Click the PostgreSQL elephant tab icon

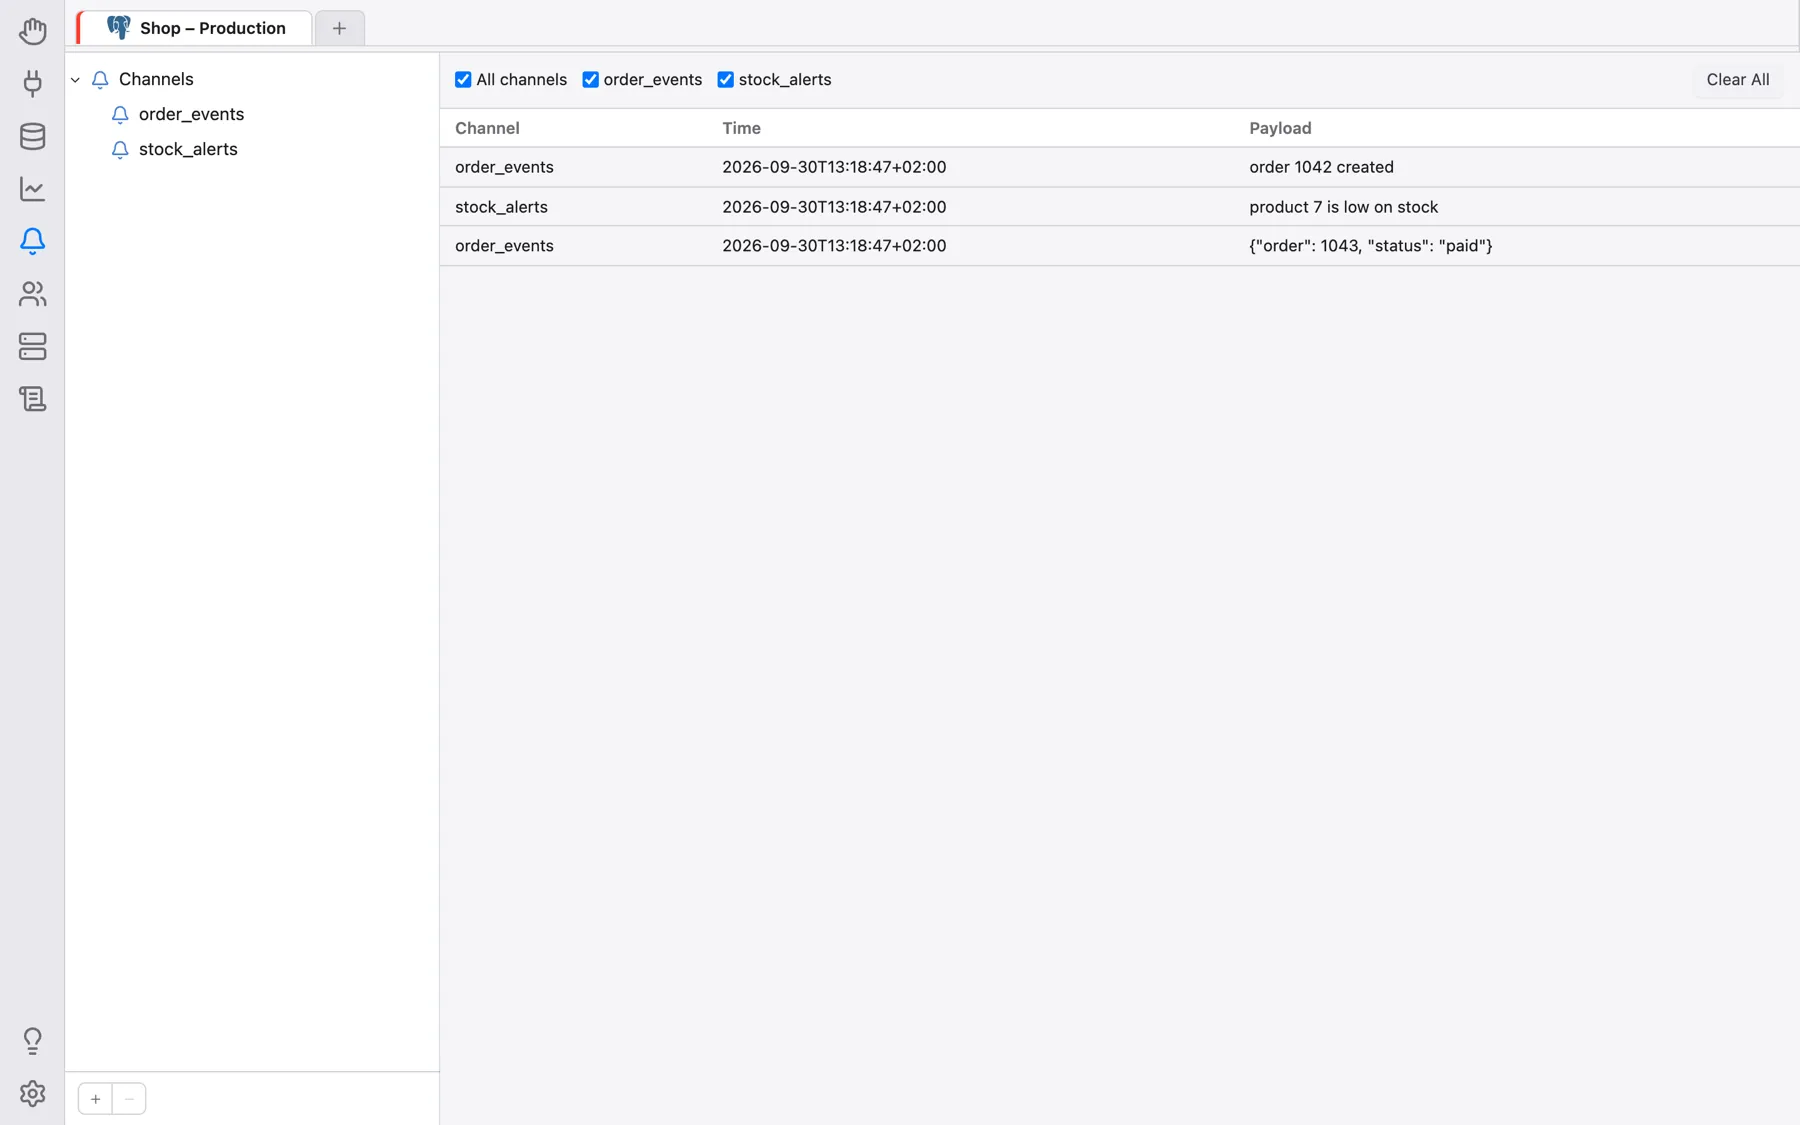[x=118, y=27]
